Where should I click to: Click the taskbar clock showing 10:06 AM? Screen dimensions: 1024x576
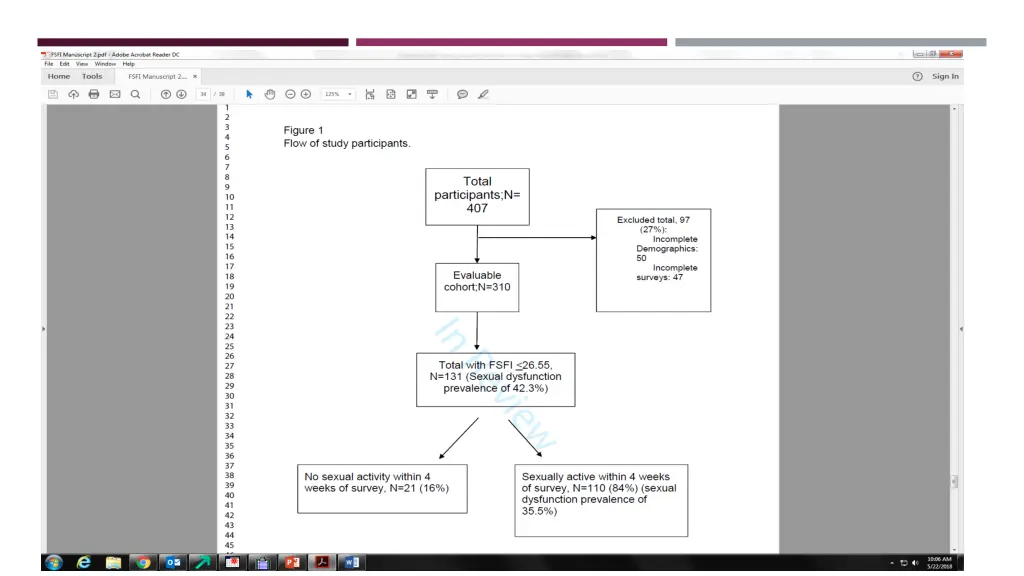940,563
